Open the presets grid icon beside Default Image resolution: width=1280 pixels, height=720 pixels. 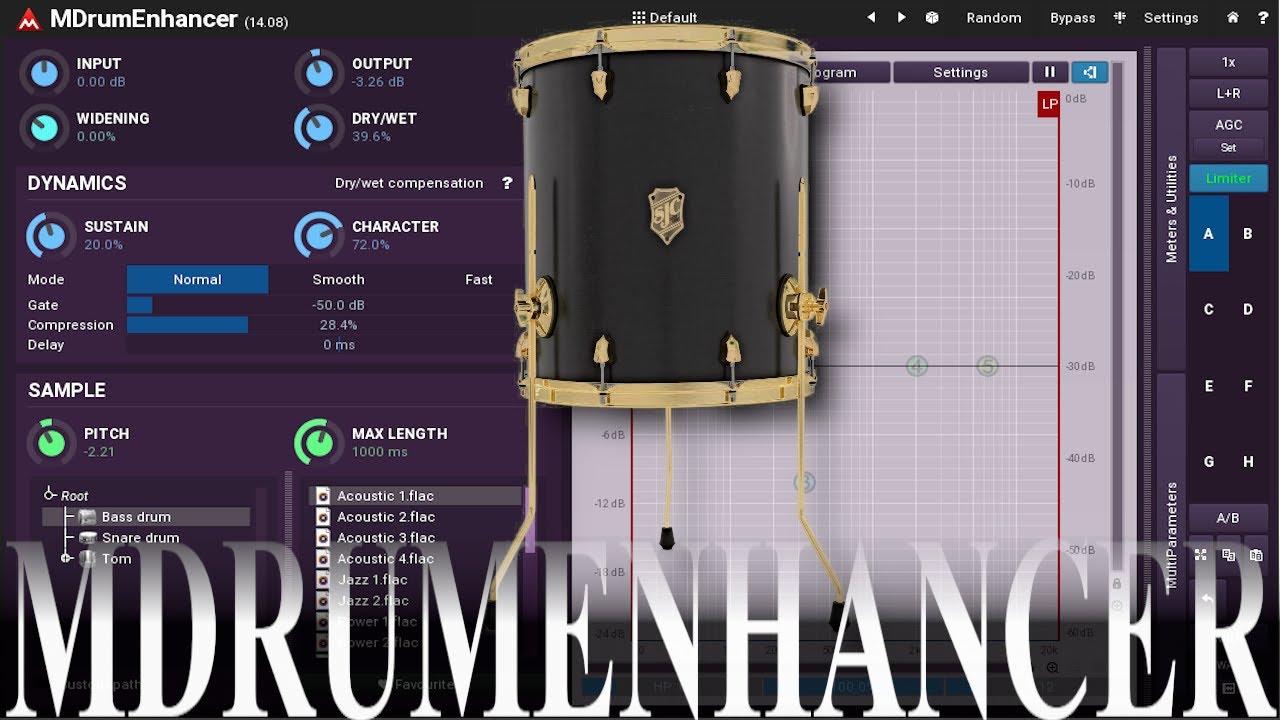639,18
